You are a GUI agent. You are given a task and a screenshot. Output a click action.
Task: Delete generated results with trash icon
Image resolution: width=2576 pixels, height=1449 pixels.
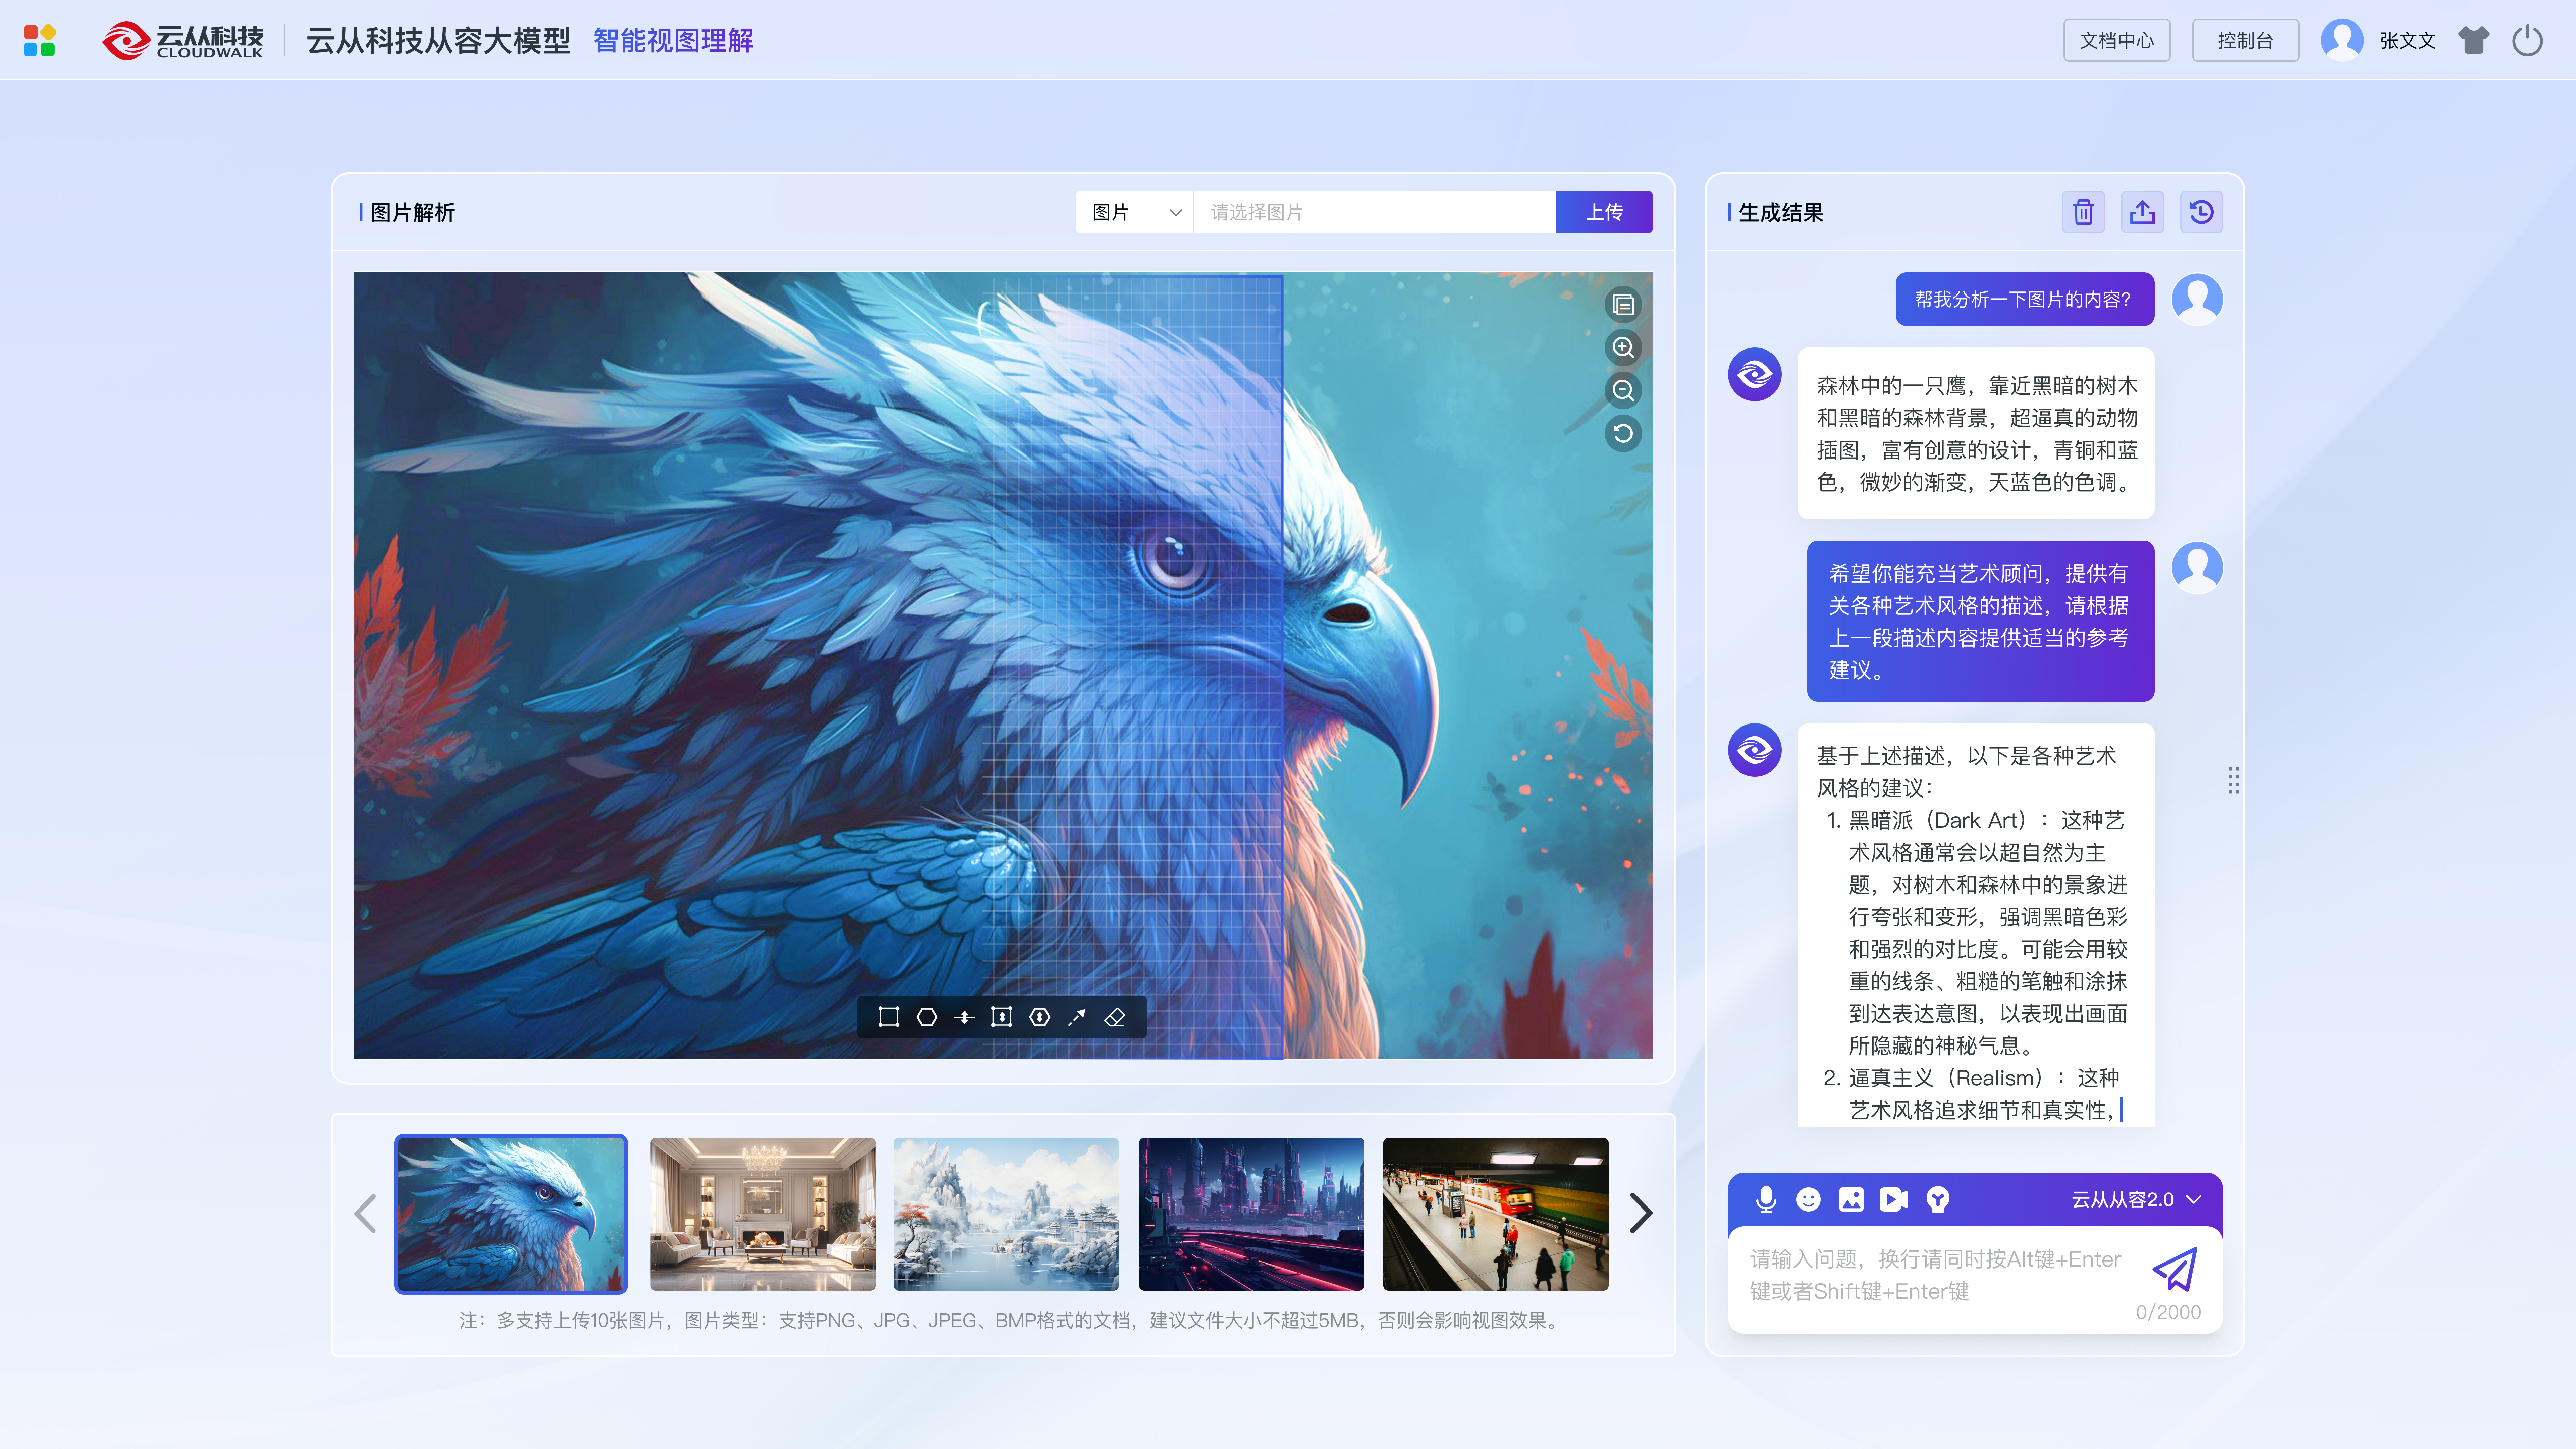(2083, 212)
